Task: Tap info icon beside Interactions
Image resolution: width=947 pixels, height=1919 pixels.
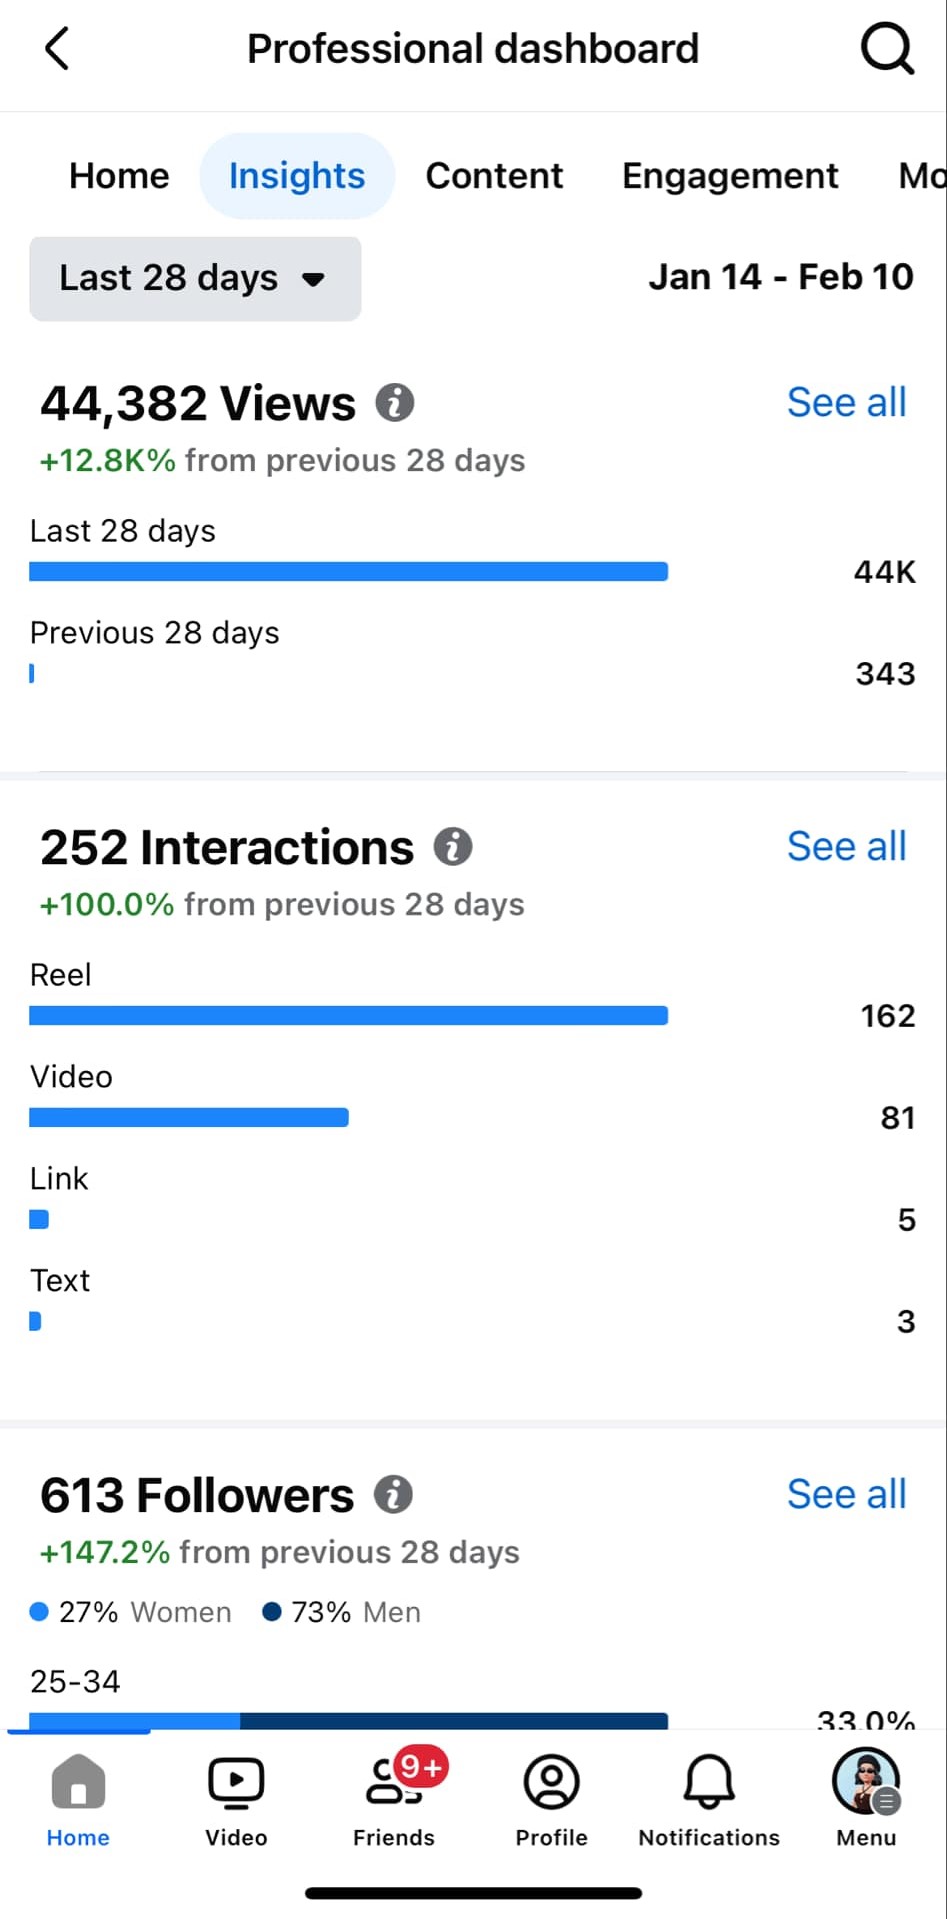Action: point(453,847)
